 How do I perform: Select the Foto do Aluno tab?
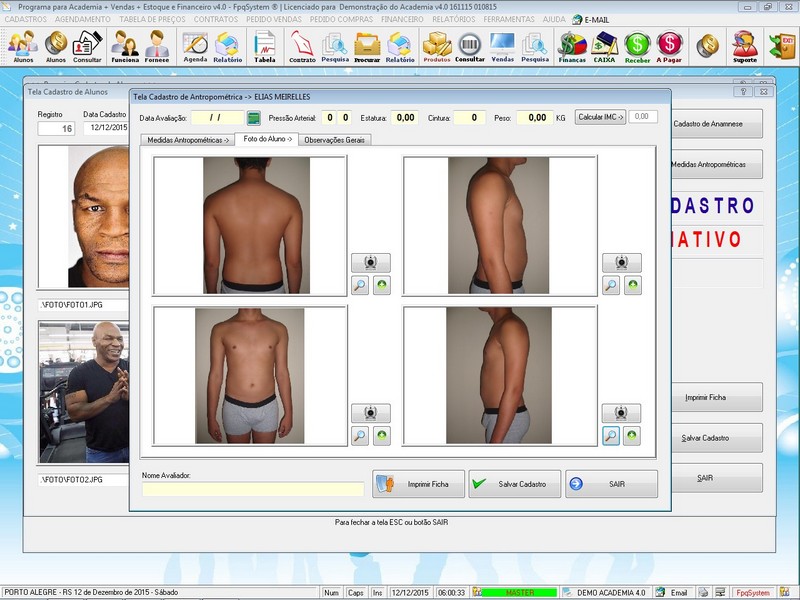pos(267,139)
